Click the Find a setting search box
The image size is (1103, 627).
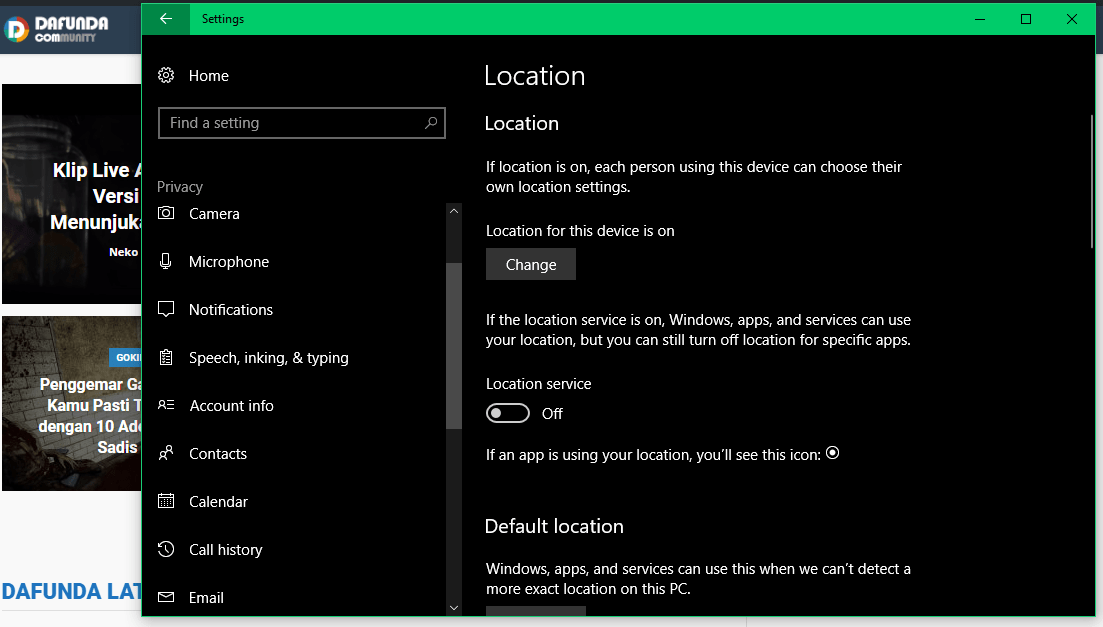(290, 123)
